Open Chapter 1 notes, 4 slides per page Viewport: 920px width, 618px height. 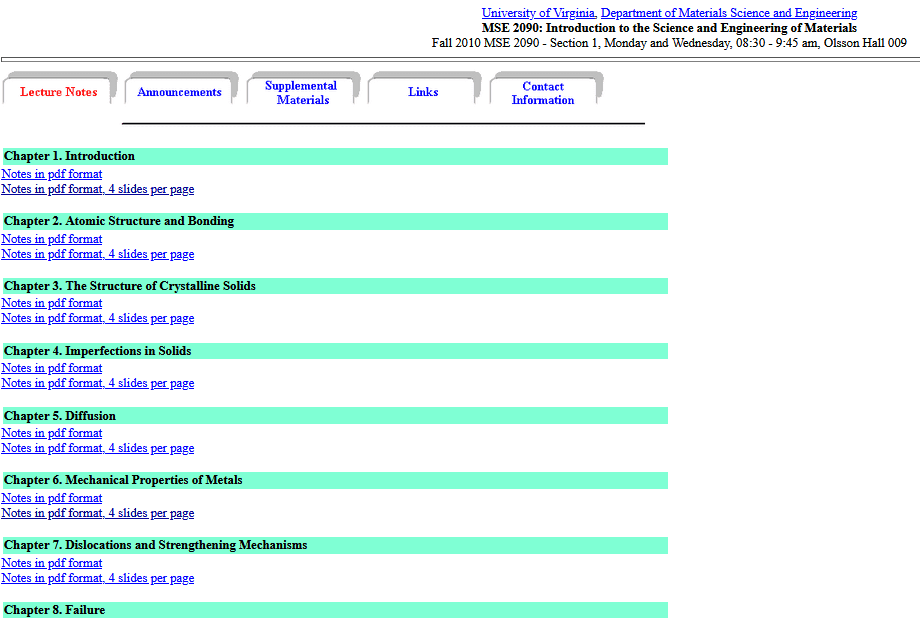(x=98, y=189)
